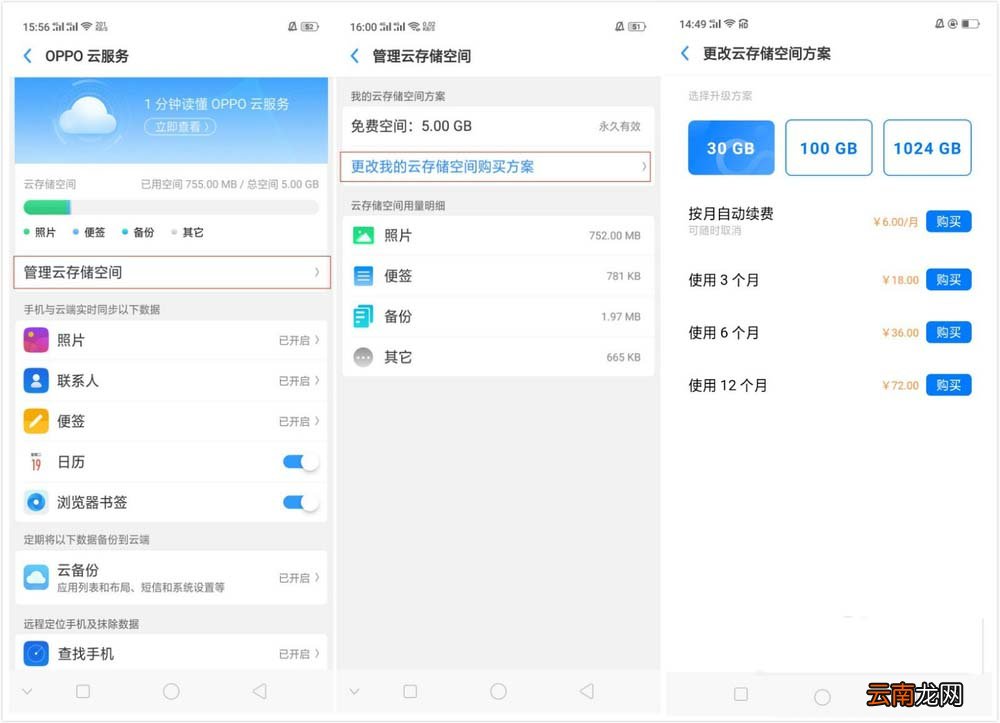Tap the back triangle in second phone
Viewport: 1000px width, 723px height.
(x=587, y=691)
